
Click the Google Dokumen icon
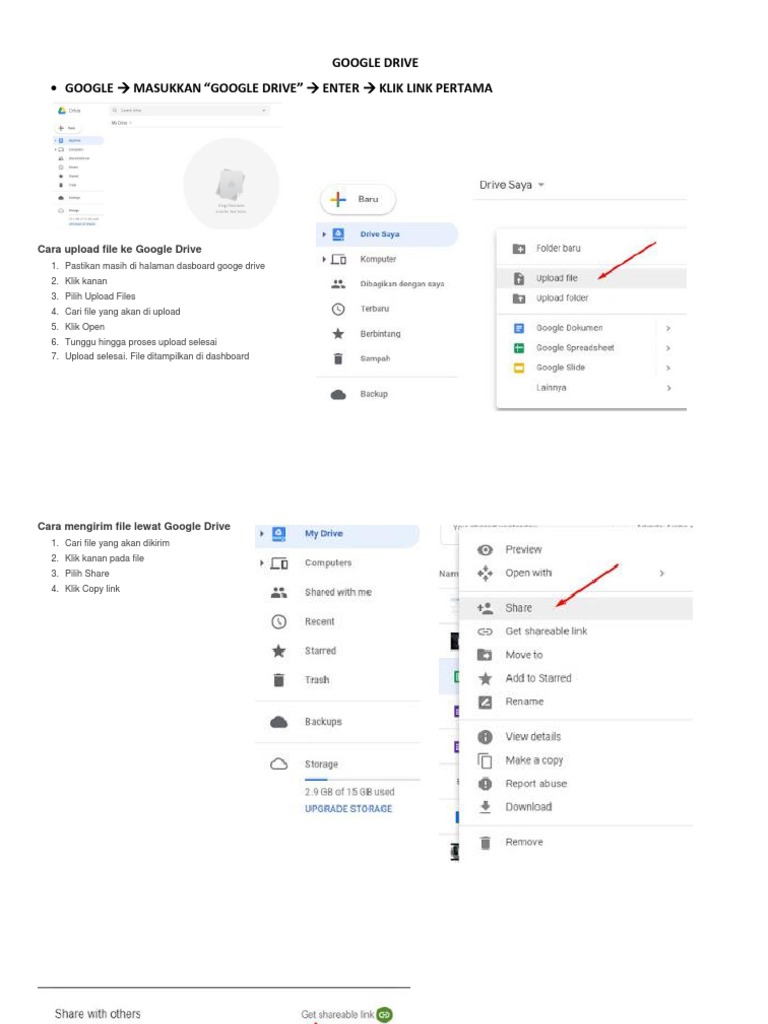coord(519,328)
